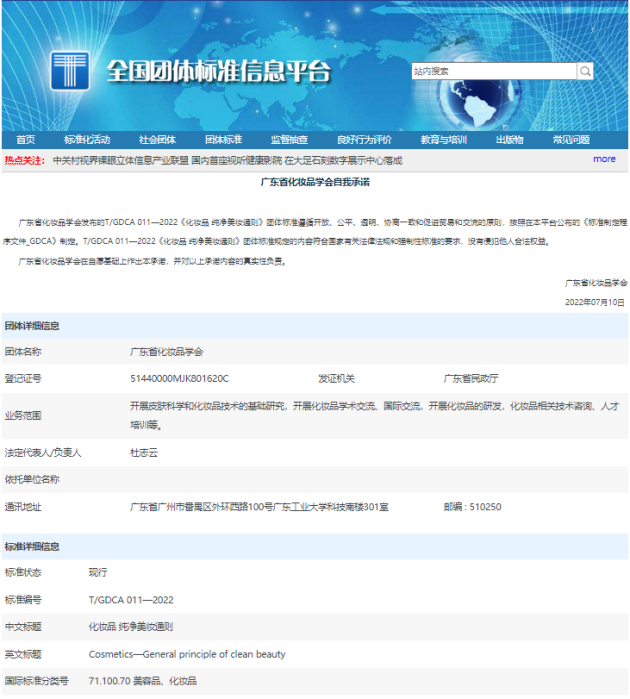Click the platform logo icon
Image resolution: width=630 pixels, height=699 pixels.
70,71
